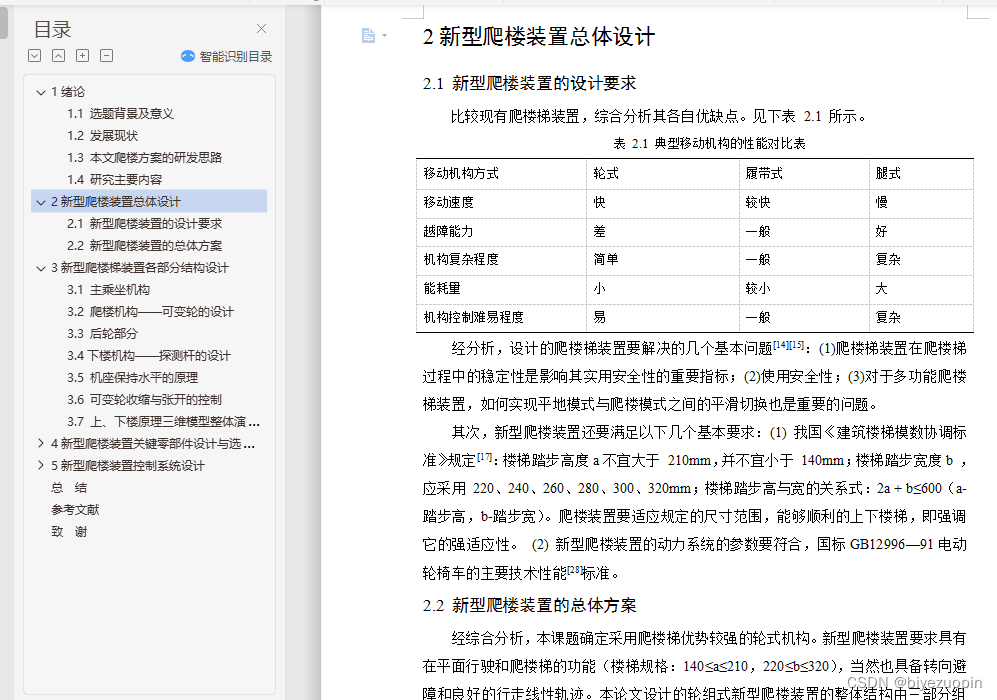Go to 致 谢 in the outline
997x700 pixels.
tap(69, 532)
